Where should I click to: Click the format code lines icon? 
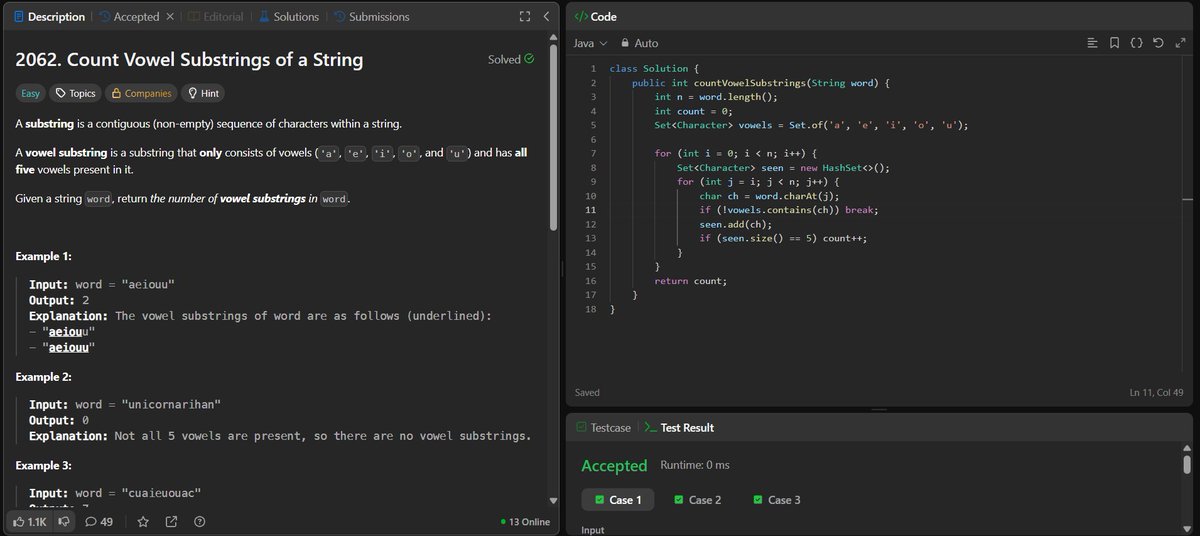1092,43
